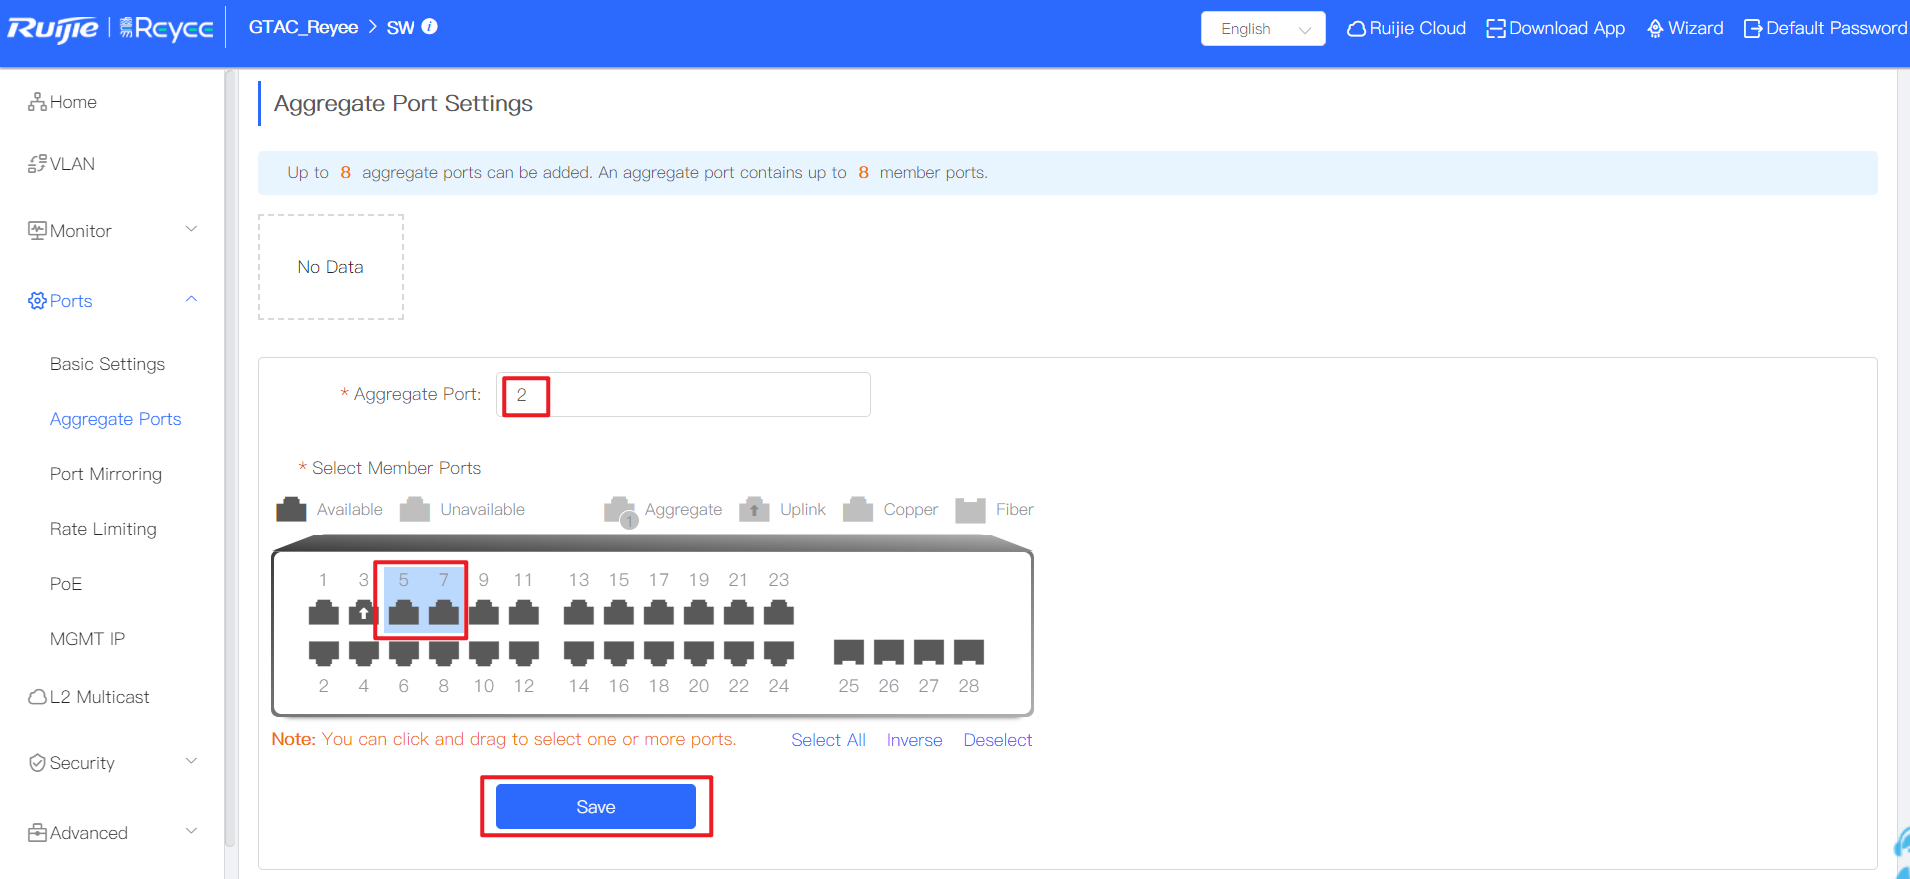Click GTAC_Reyee breadcrumb

pyautogui.click(x=303, y=27)
